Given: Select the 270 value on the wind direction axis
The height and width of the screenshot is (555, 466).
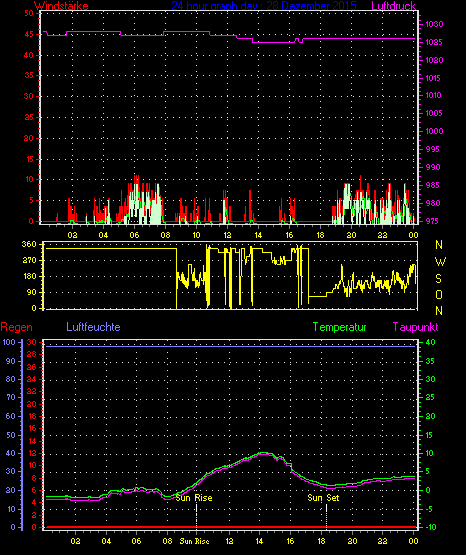Looking at the screenshot, I should [29, 261].
